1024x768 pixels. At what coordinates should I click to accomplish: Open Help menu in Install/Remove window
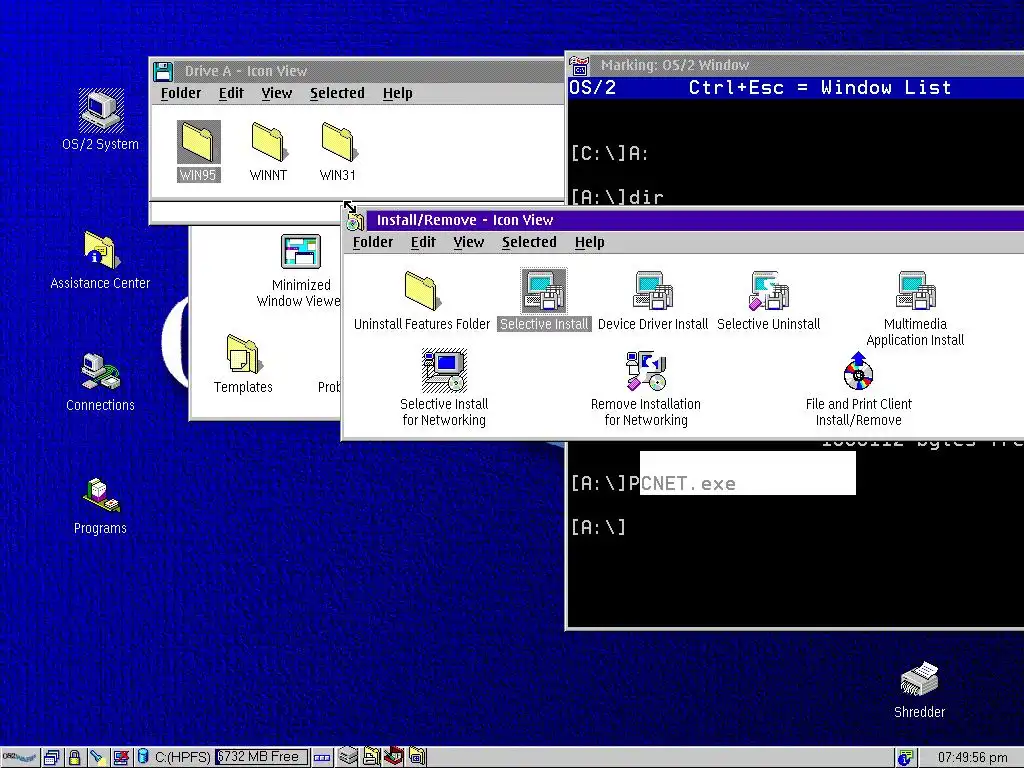(590, 242)
